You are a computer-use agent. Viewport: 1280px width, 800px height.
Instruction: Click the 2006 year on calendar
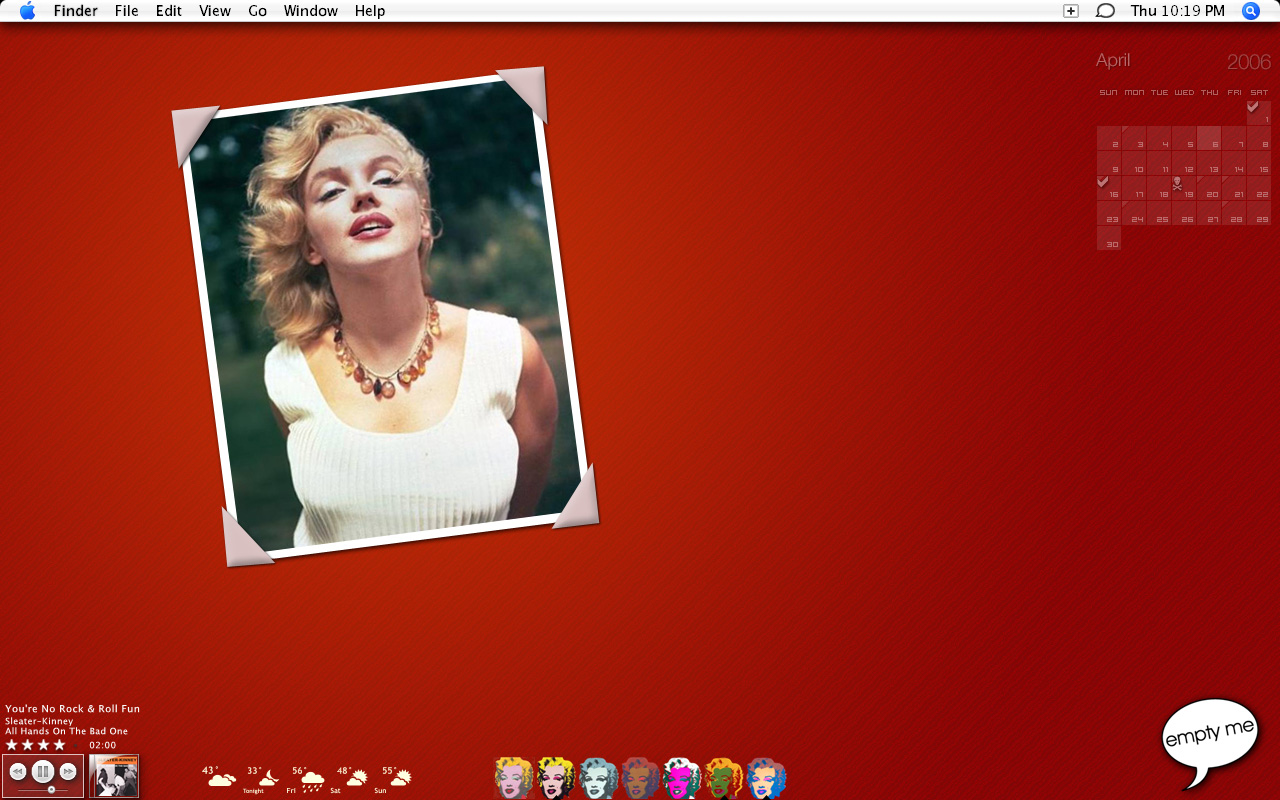[x=1249, y=62]
